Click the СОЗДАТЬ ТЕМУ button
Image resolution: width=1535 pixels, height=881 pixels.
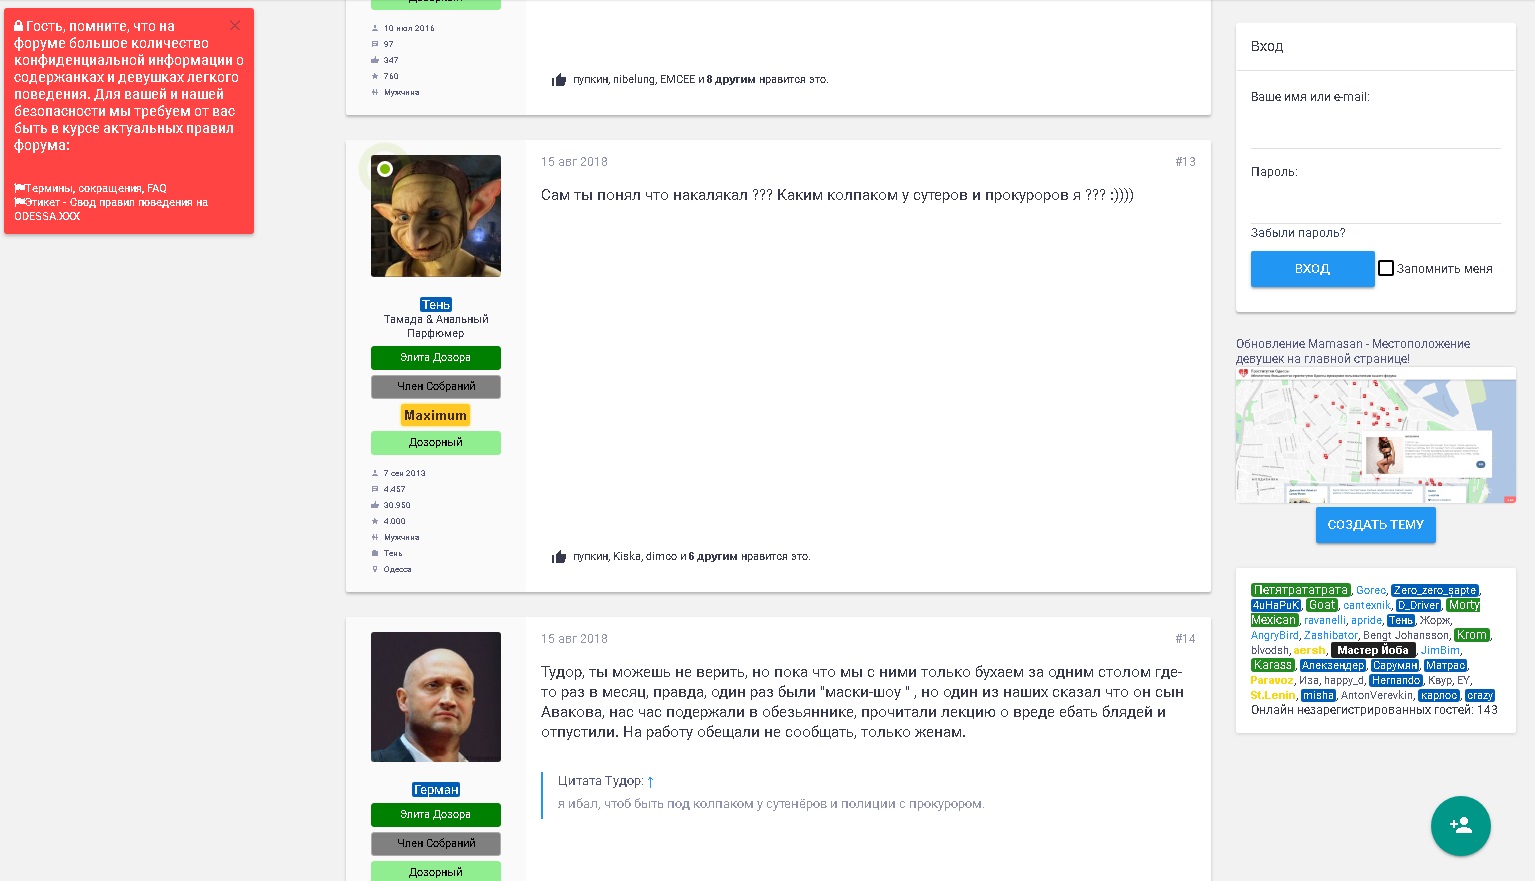tap(1375, 525)
